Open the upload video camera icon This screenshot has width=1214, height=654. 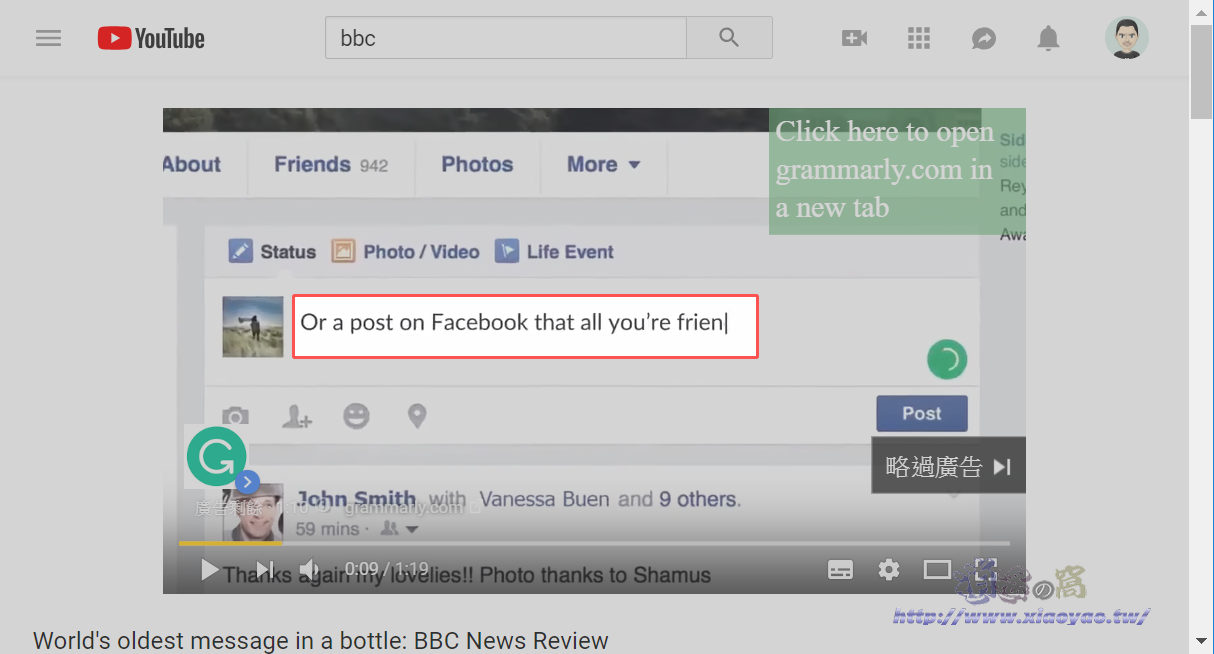(854, 38)
